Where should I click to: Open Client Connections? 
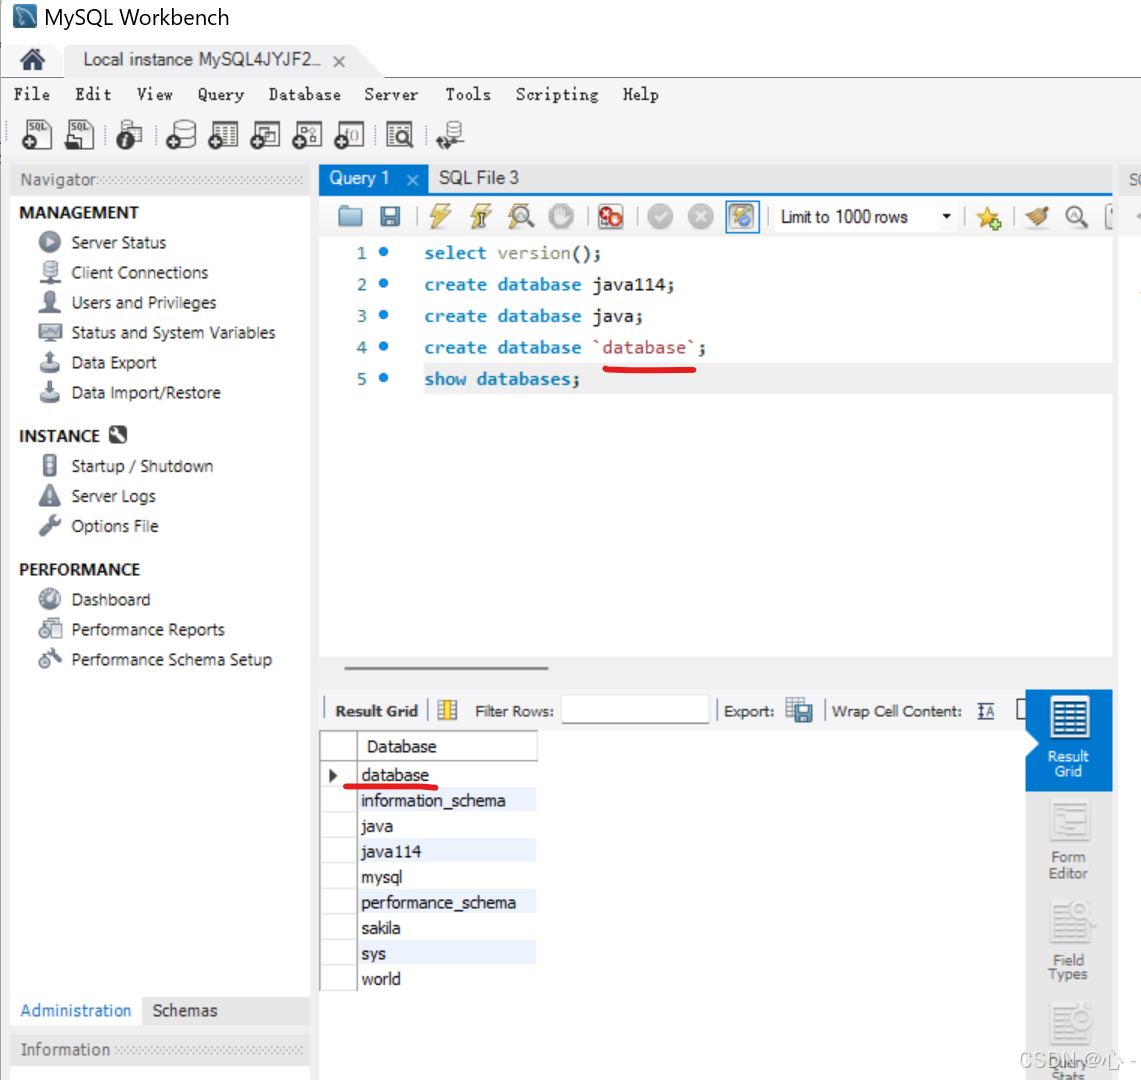pos(140,272)
